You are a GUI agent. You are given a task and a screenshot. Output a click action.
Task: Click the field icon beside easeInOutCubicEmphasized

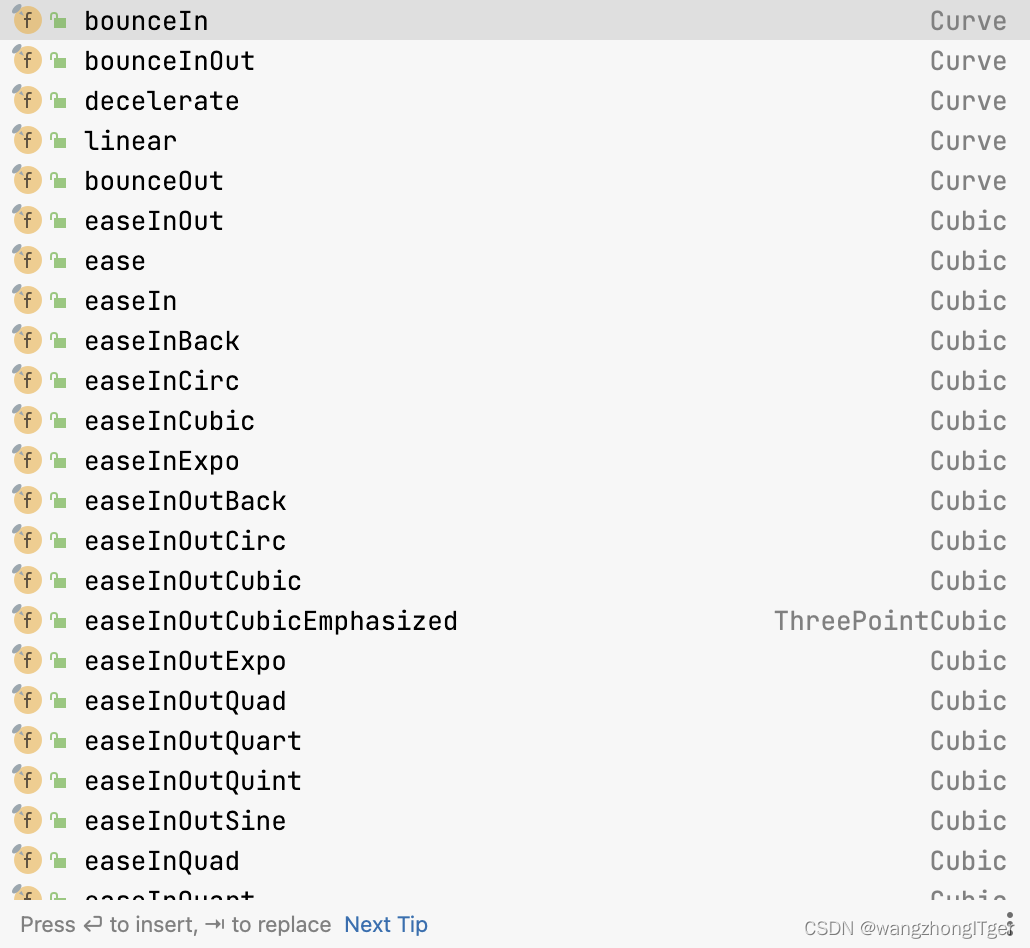click(27, 620)
